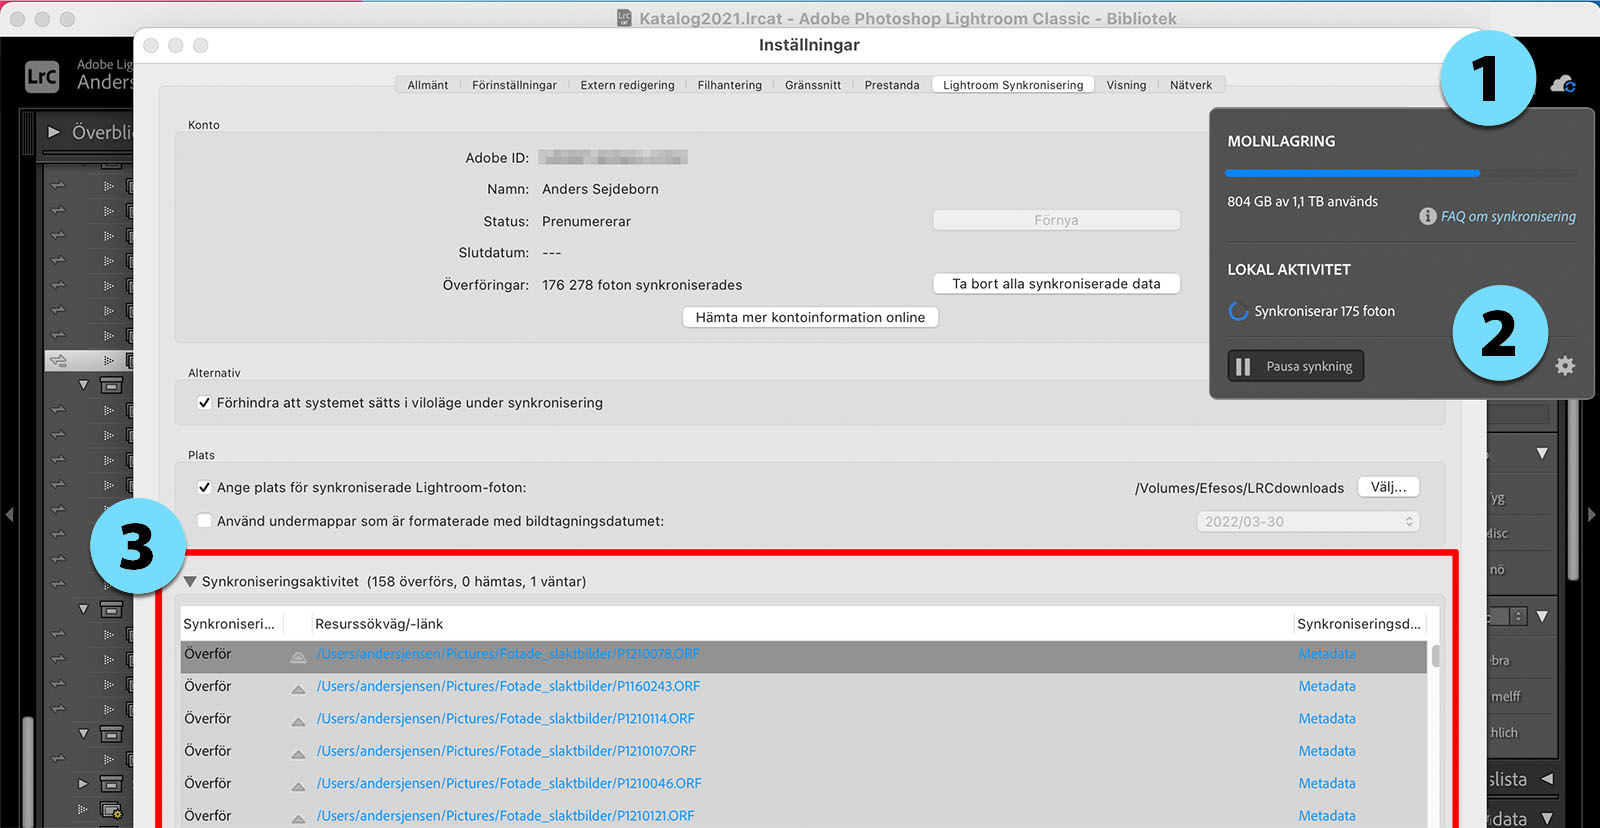Click upload icon on P1210078.ORF row

click(x=298, y=657)
